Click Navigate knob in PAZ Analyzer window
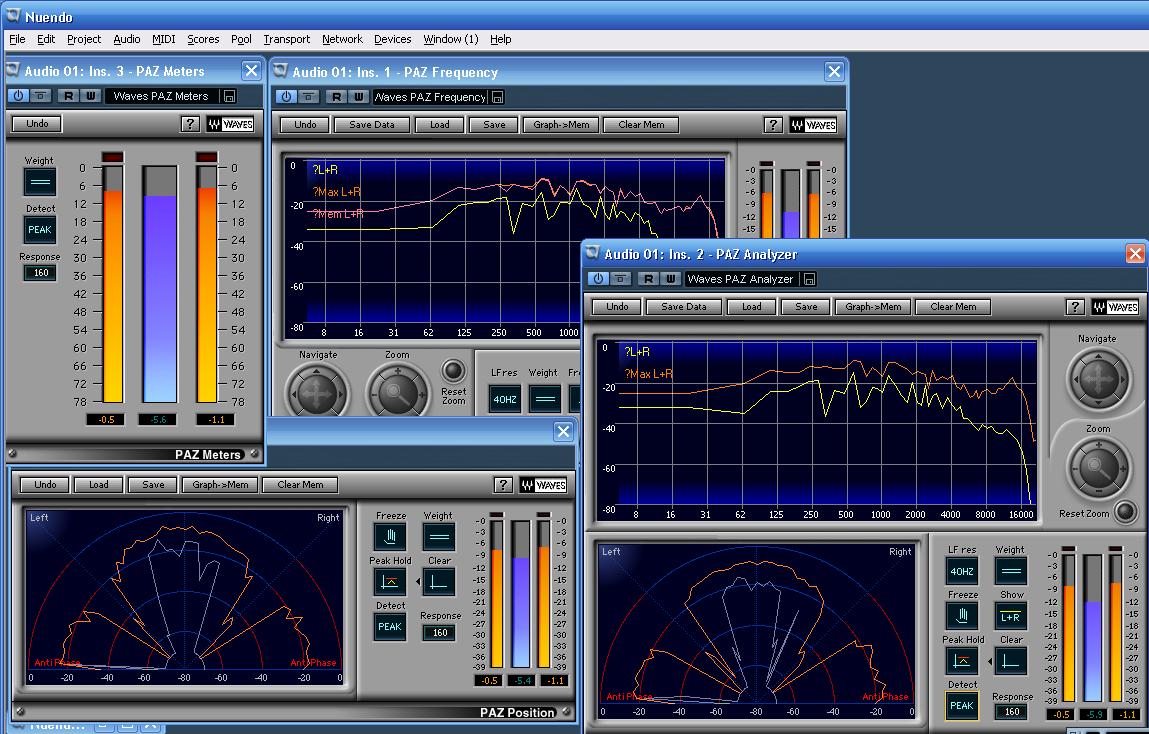The width and height of the screenshot is (1149, 734). pos(1097,379)
